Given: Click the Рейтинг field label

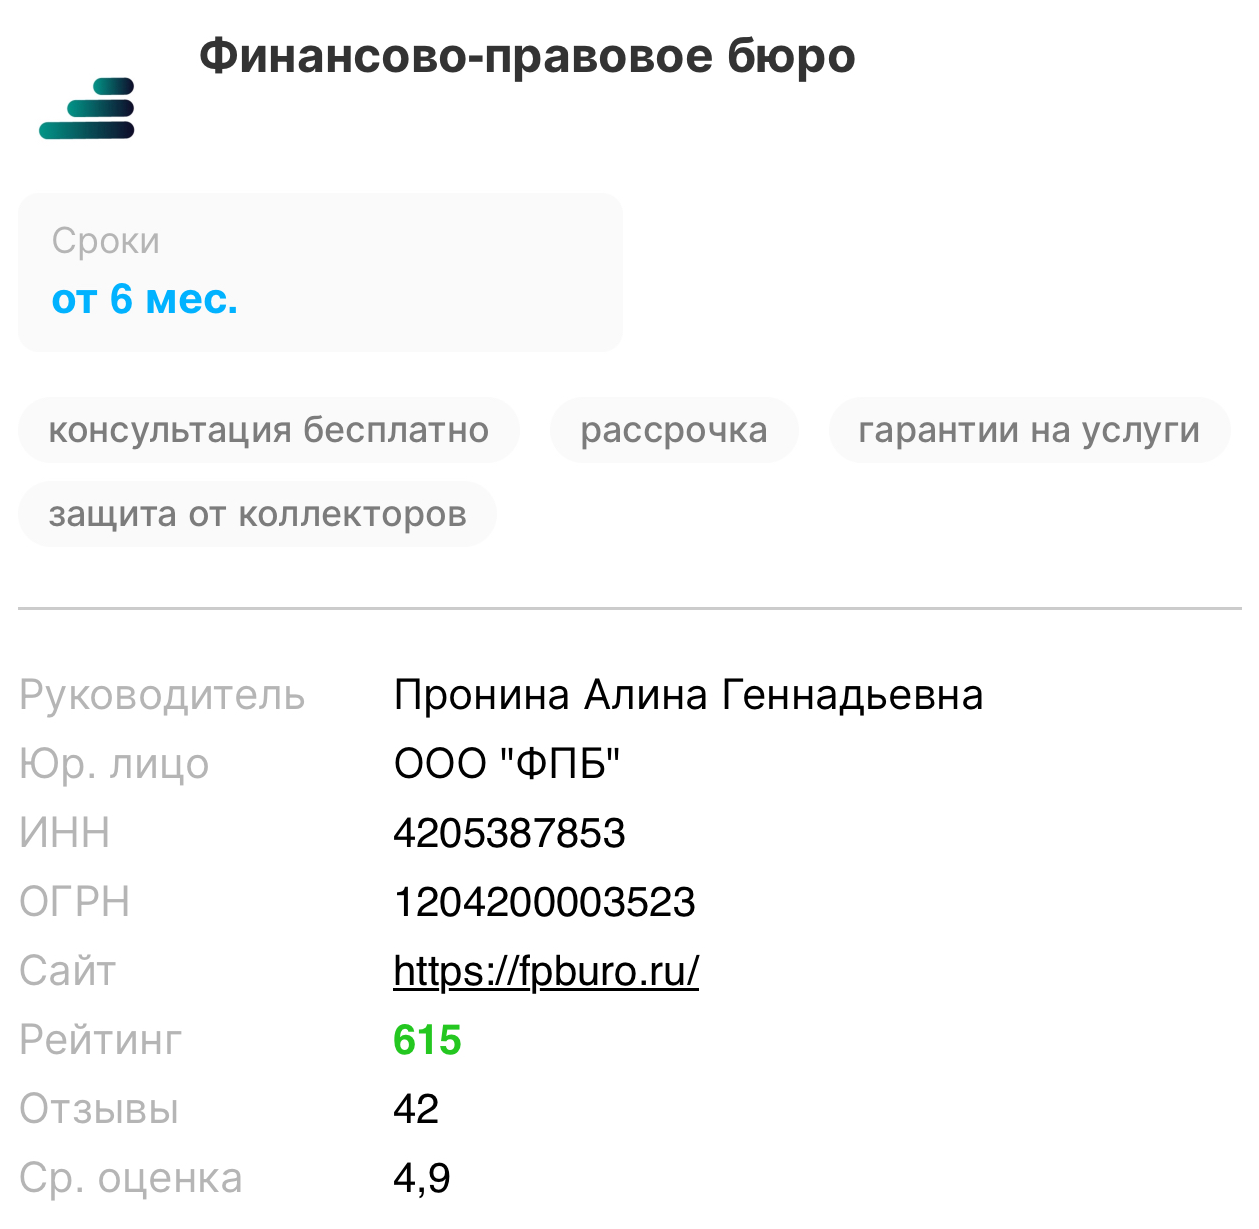Looking at the screenshot, I should pyautogui.click(x=100, y=1040).
